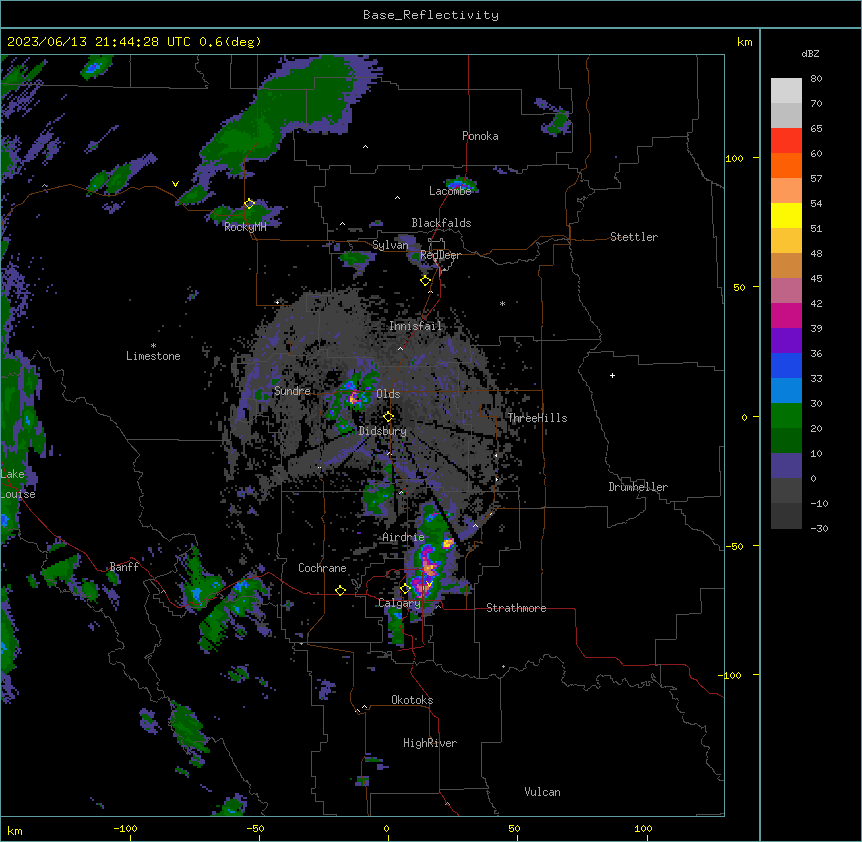Click the dBZ legend heading
The width and height of the screenshot is (862, 842).
(810, 53)
